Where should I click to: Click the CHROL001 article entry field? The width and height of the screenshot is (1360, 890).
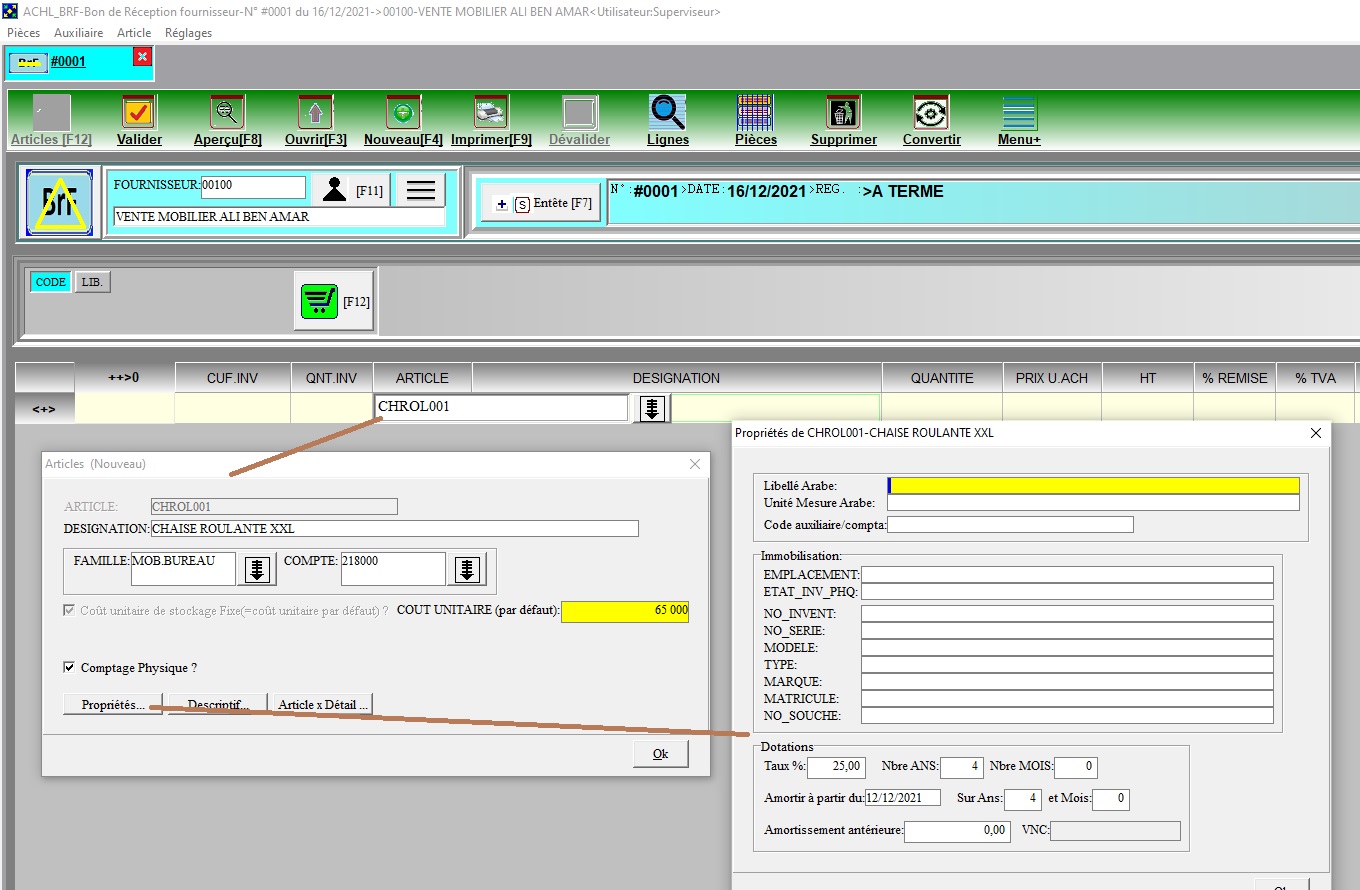(x=502, y=408)
